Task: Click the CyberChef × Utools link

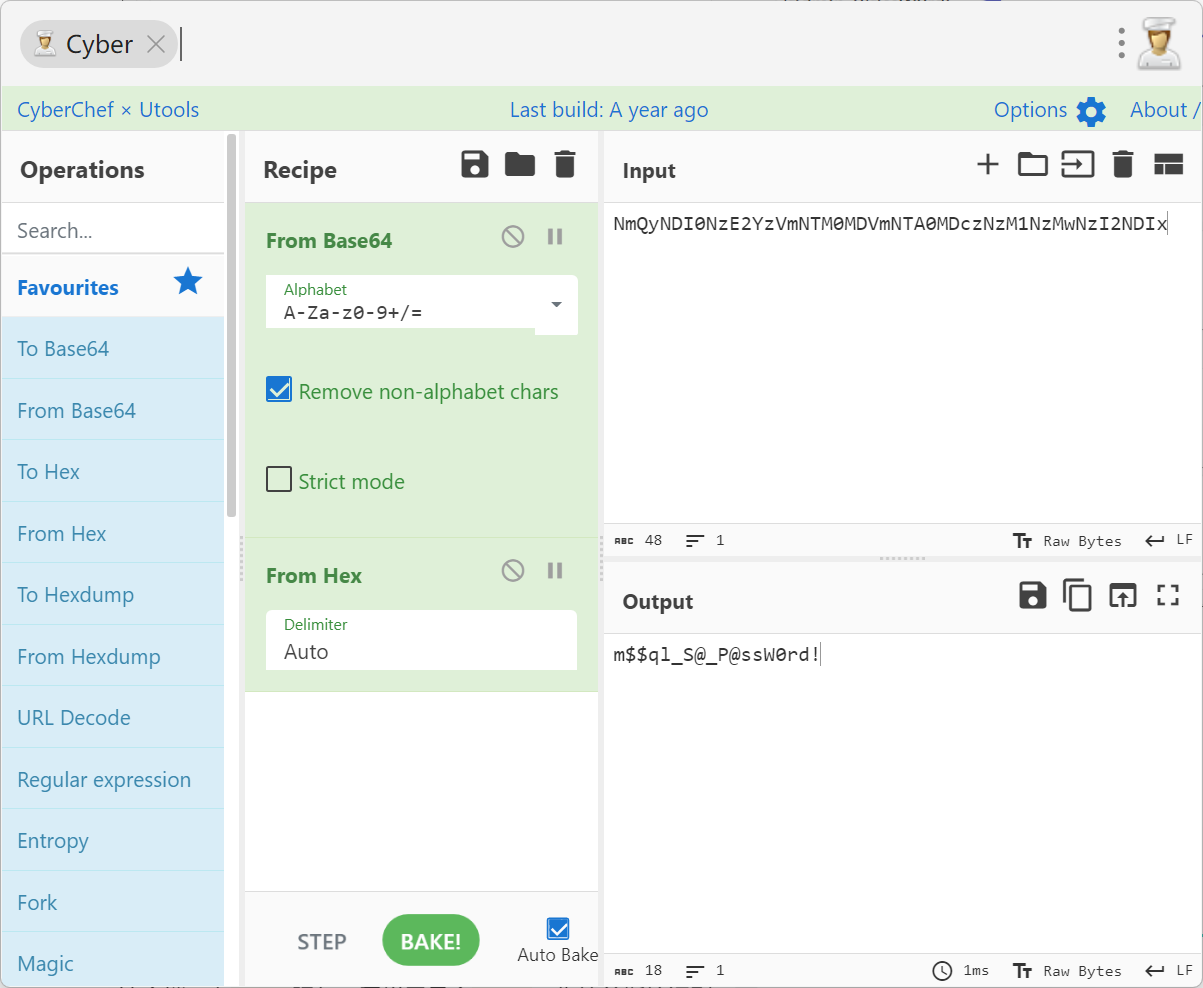Action: click(x=108, y=110)
